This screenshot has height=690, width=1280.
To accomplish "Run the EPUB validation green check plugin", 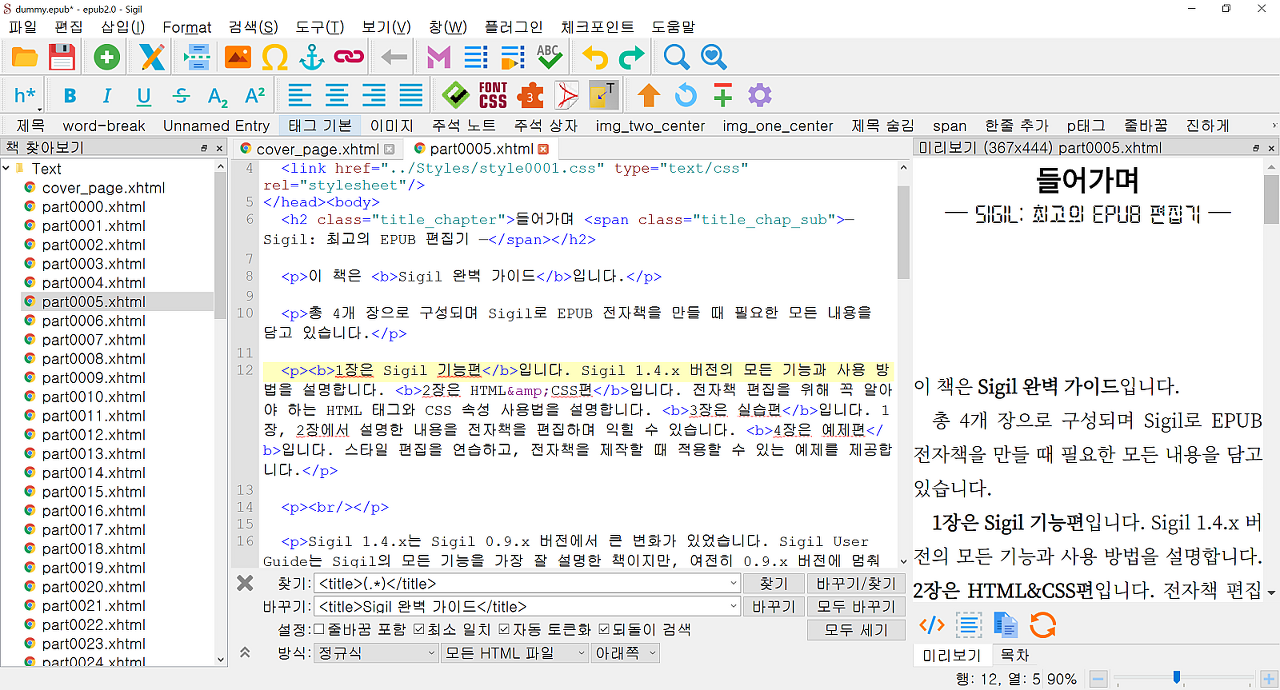I will 456,96.
